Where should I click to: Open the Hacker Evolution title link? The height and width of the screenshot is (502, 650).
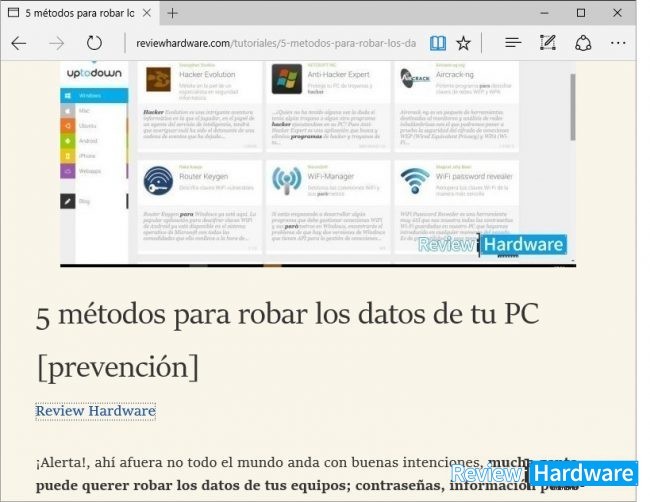coord(207,75)
